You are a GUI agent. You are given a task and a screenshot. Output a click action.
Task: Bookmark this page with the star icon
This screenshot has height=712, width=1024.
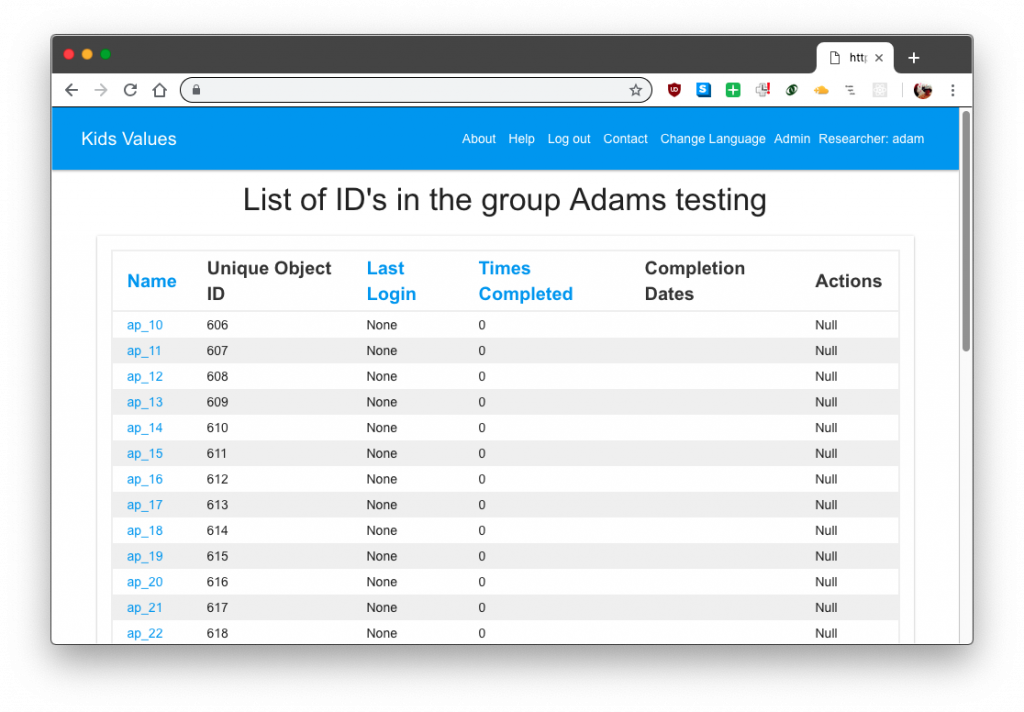coord(635,90)
